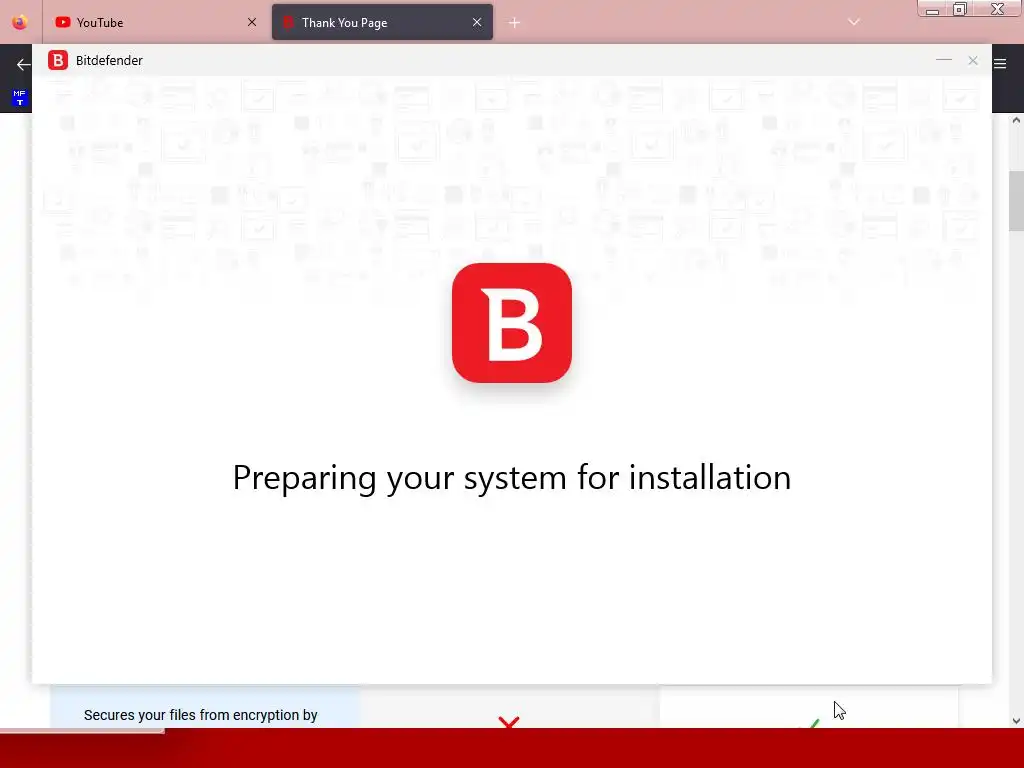The width and height of the screenshot is (1024, 768).
Task: Click 'Preparing your system for installation' text
Action: (x=512, y=477)
